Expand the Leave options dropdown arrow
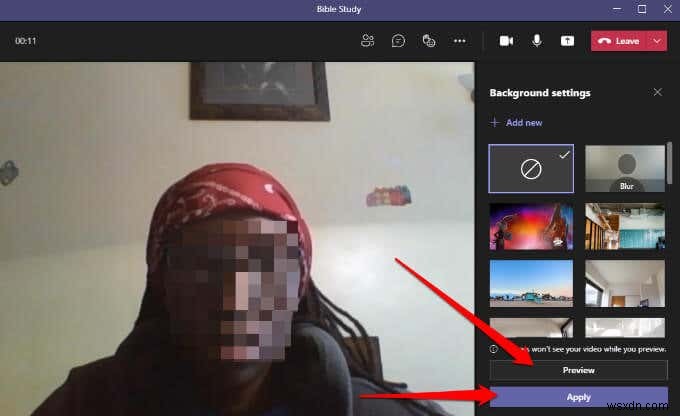 point(657,41)
